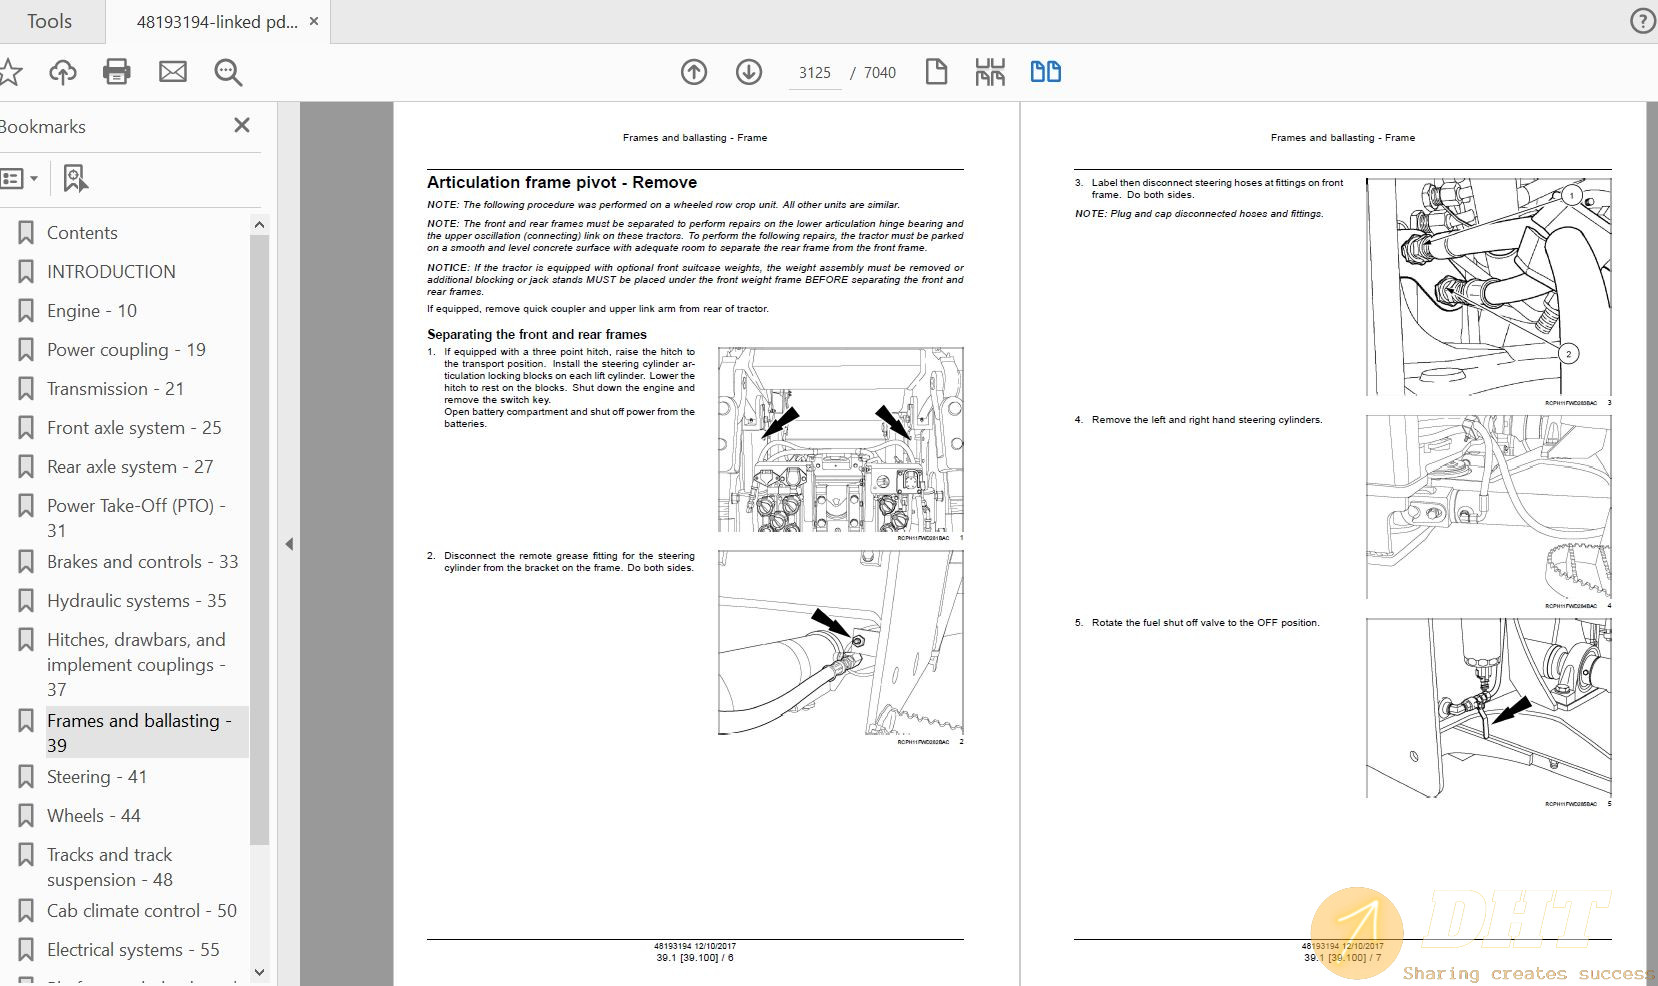Open Brakes and controls - 33 bookmark
Image resolution: width=1658 pixels, height=986 pixels.
click(x=142, y=562)
